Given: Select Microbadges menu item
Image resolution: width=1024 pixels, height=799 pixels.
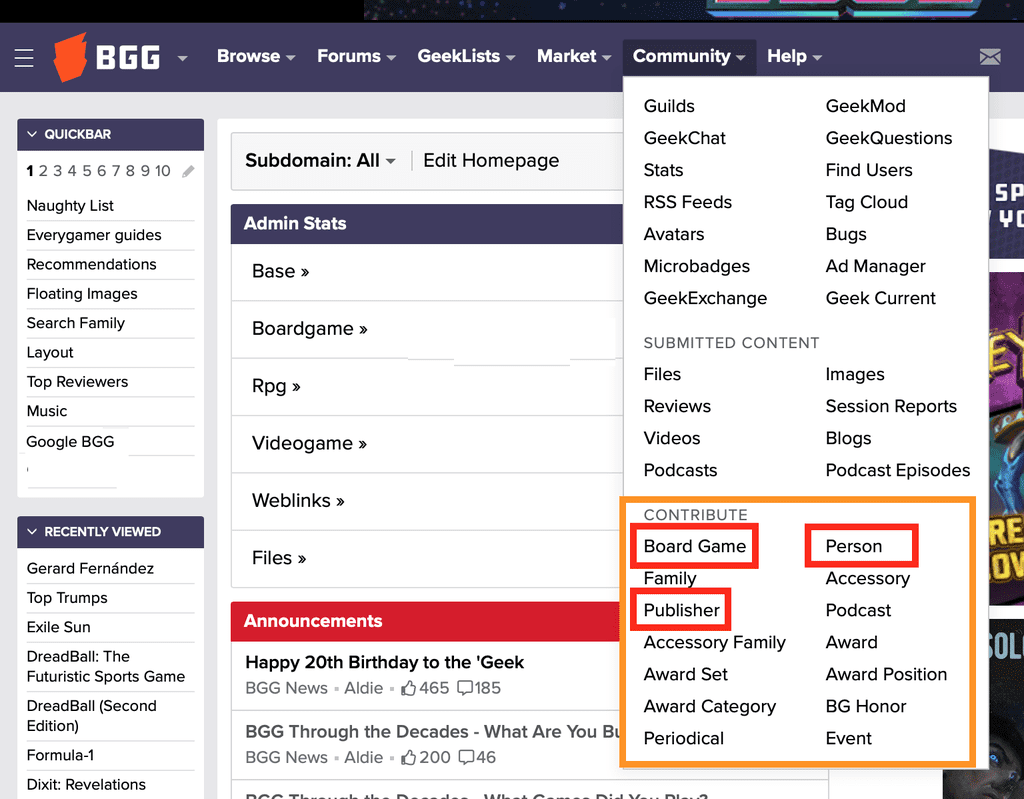Looking at the screenshot, I should (x=696, y=266).
